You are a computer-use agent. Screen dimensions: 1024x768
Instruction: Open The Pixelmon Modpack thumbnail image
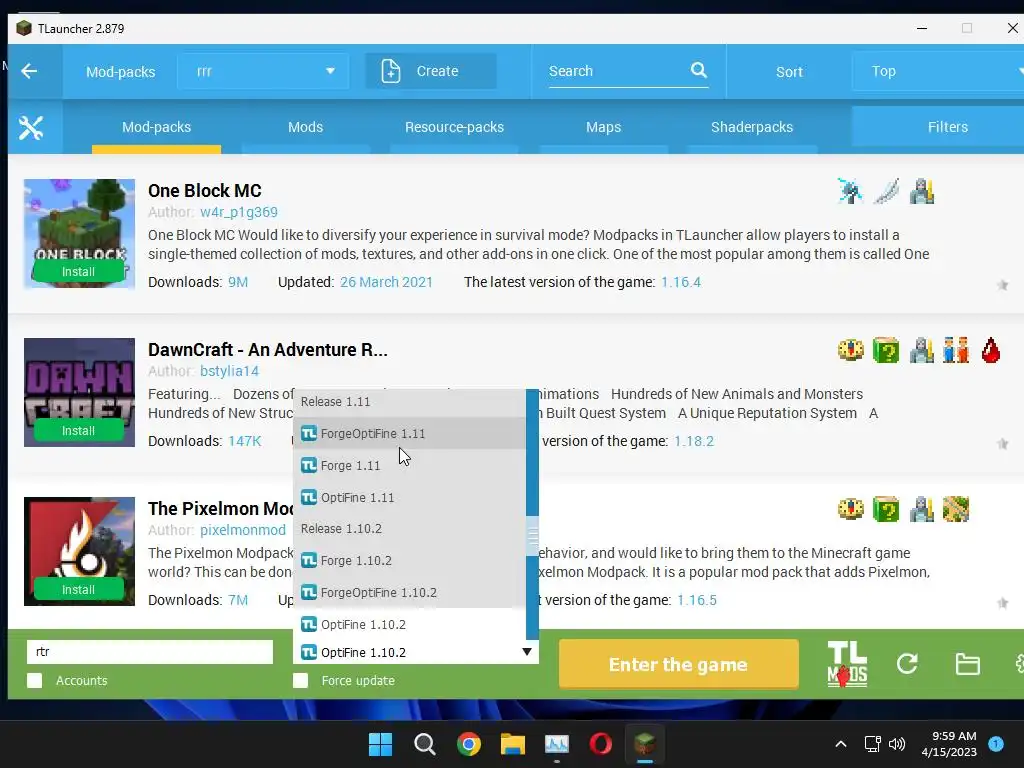(x=80, y=551)
